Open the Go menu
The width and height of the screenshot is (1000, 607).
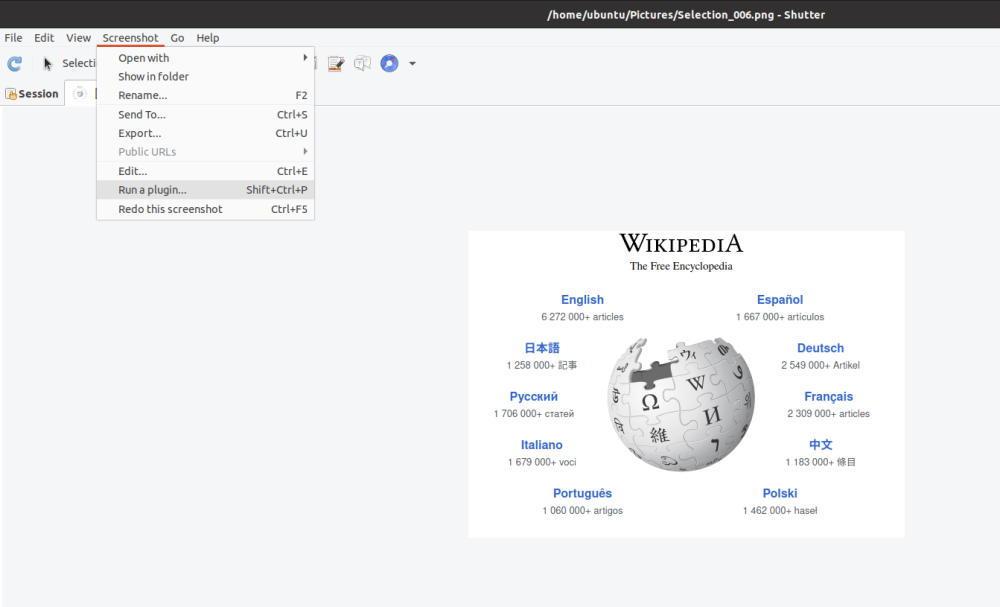point(177,38)
